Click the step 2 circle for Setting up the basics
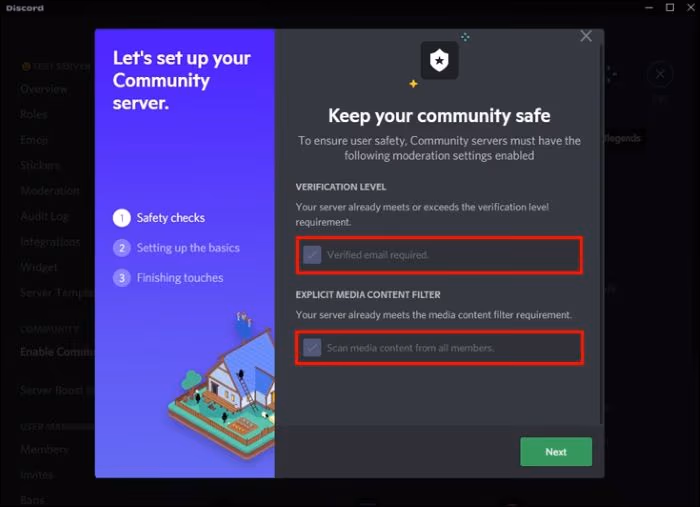Viewport: 700px width, 507px height. click(x=121, y=248)
